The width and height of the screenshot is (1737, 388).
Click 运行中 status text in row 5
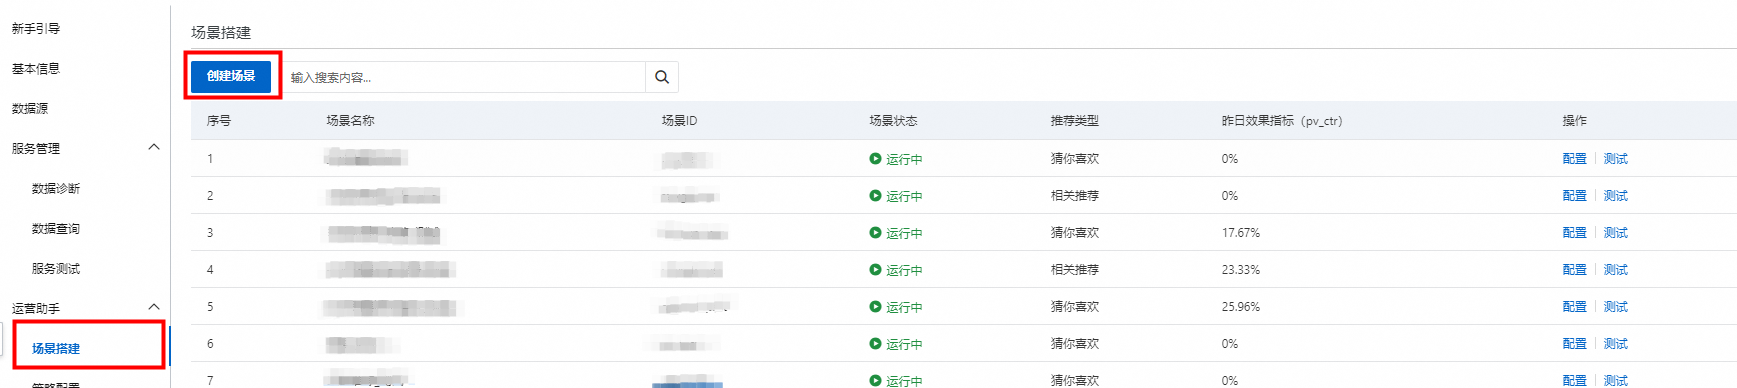(x=904, y=308)
